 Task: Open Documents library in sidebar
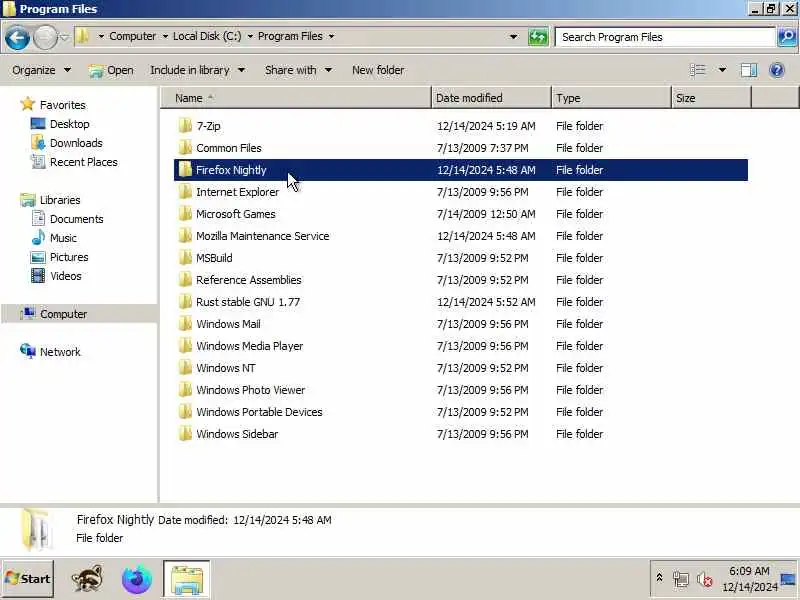[77, 219]
